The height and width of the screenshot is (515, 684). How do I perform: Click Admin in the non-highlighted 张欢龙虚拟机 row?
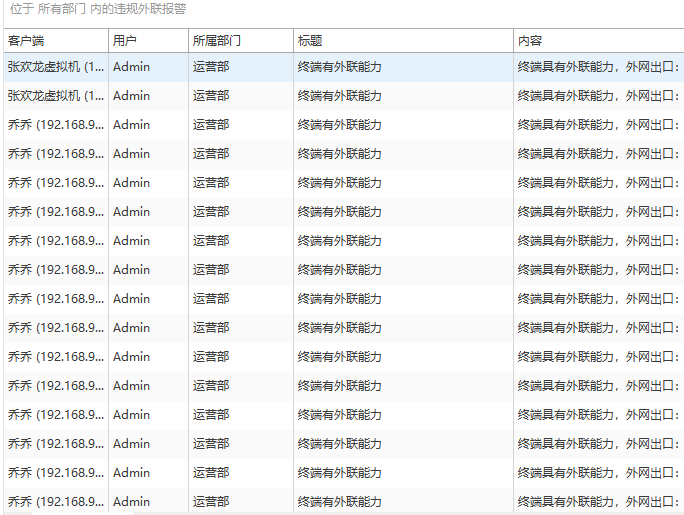click(x=131, y=96)
